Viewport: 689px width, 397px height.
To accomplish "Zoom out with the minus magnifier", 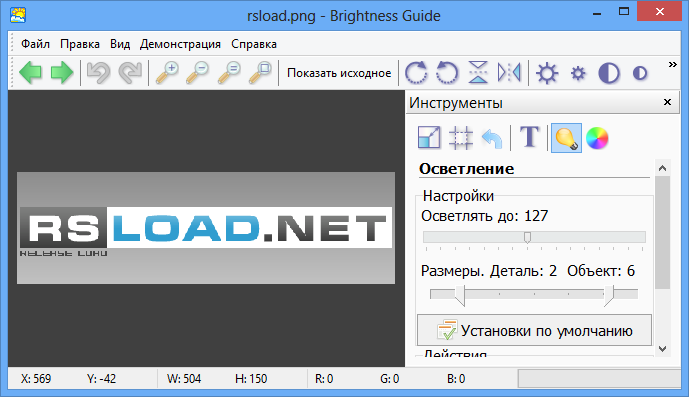I will click(198, 73).
